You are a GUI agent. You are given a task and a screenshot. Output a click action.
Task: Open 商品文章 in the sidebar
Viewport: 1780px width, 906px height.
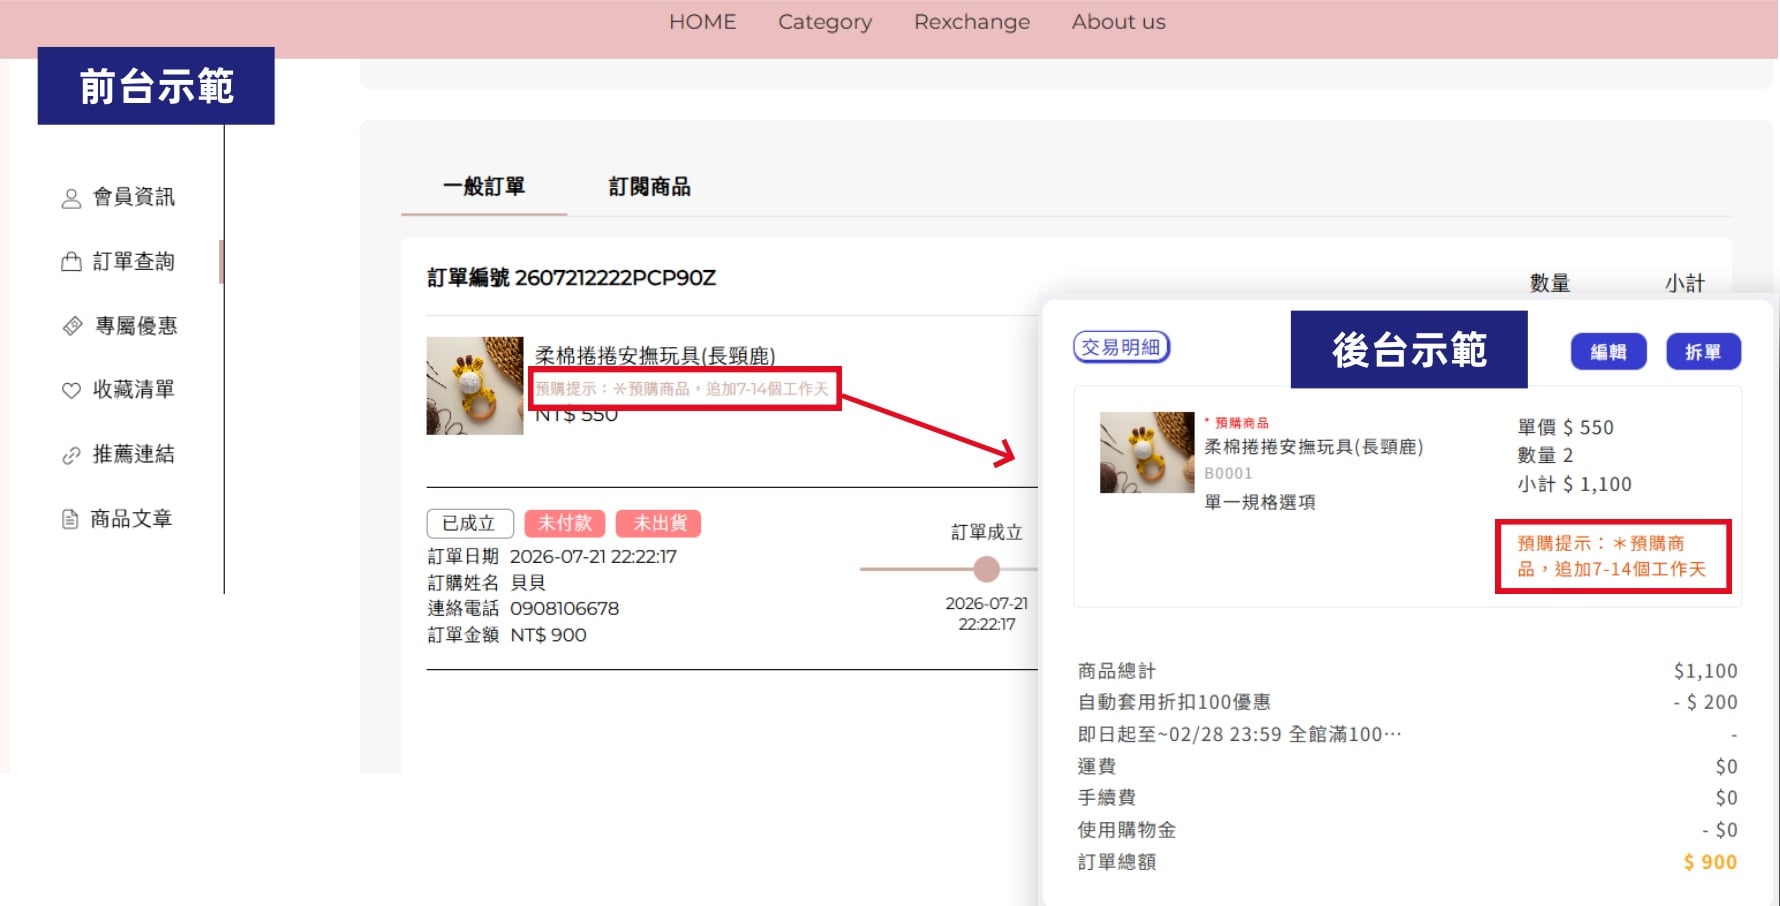[132, 519]
